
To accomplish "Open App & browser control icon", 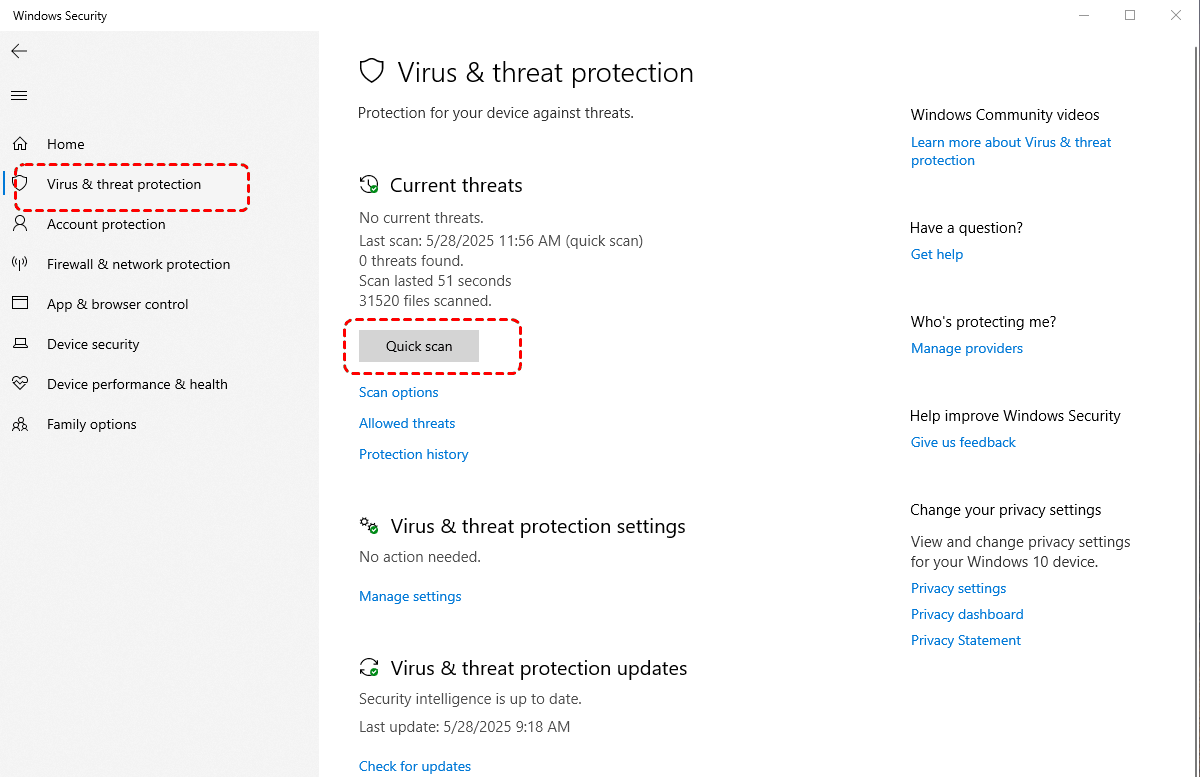I will [x=20, y=304].
